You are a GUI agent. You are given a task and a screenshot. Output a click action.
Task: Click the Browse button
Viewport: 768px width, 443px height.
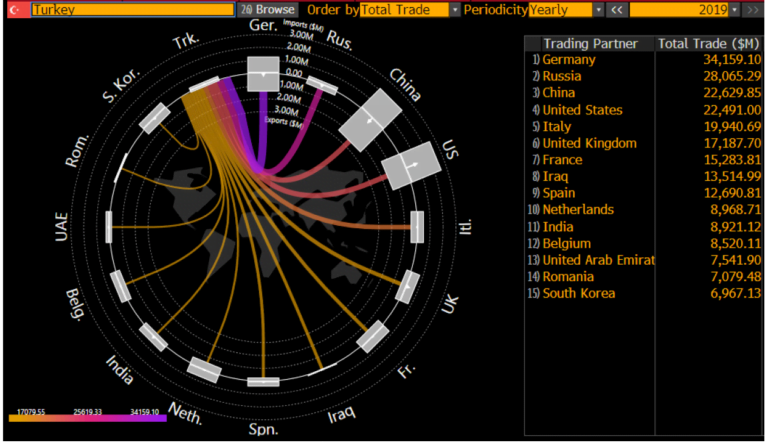(268, 9)
